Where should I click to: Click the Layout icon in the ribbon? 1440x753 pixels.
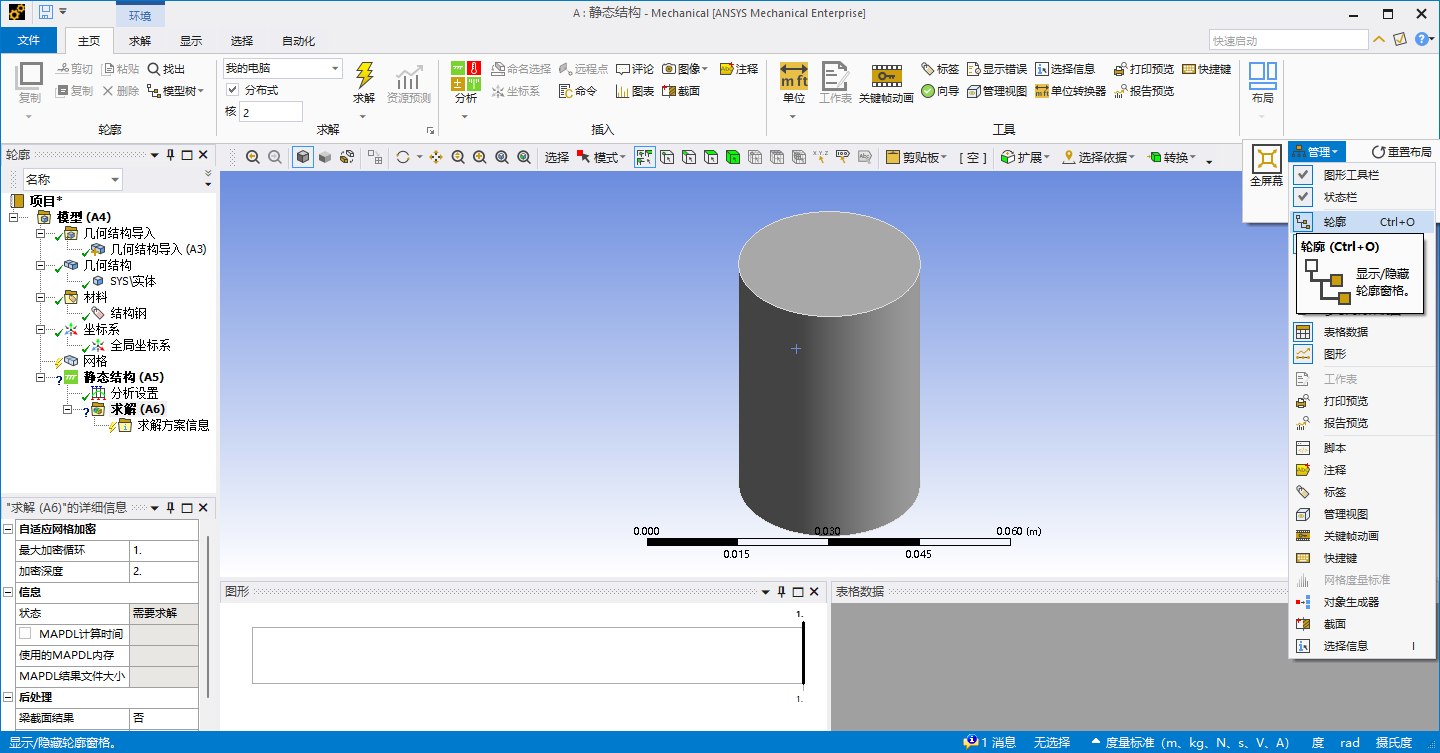pos(1263,76)
